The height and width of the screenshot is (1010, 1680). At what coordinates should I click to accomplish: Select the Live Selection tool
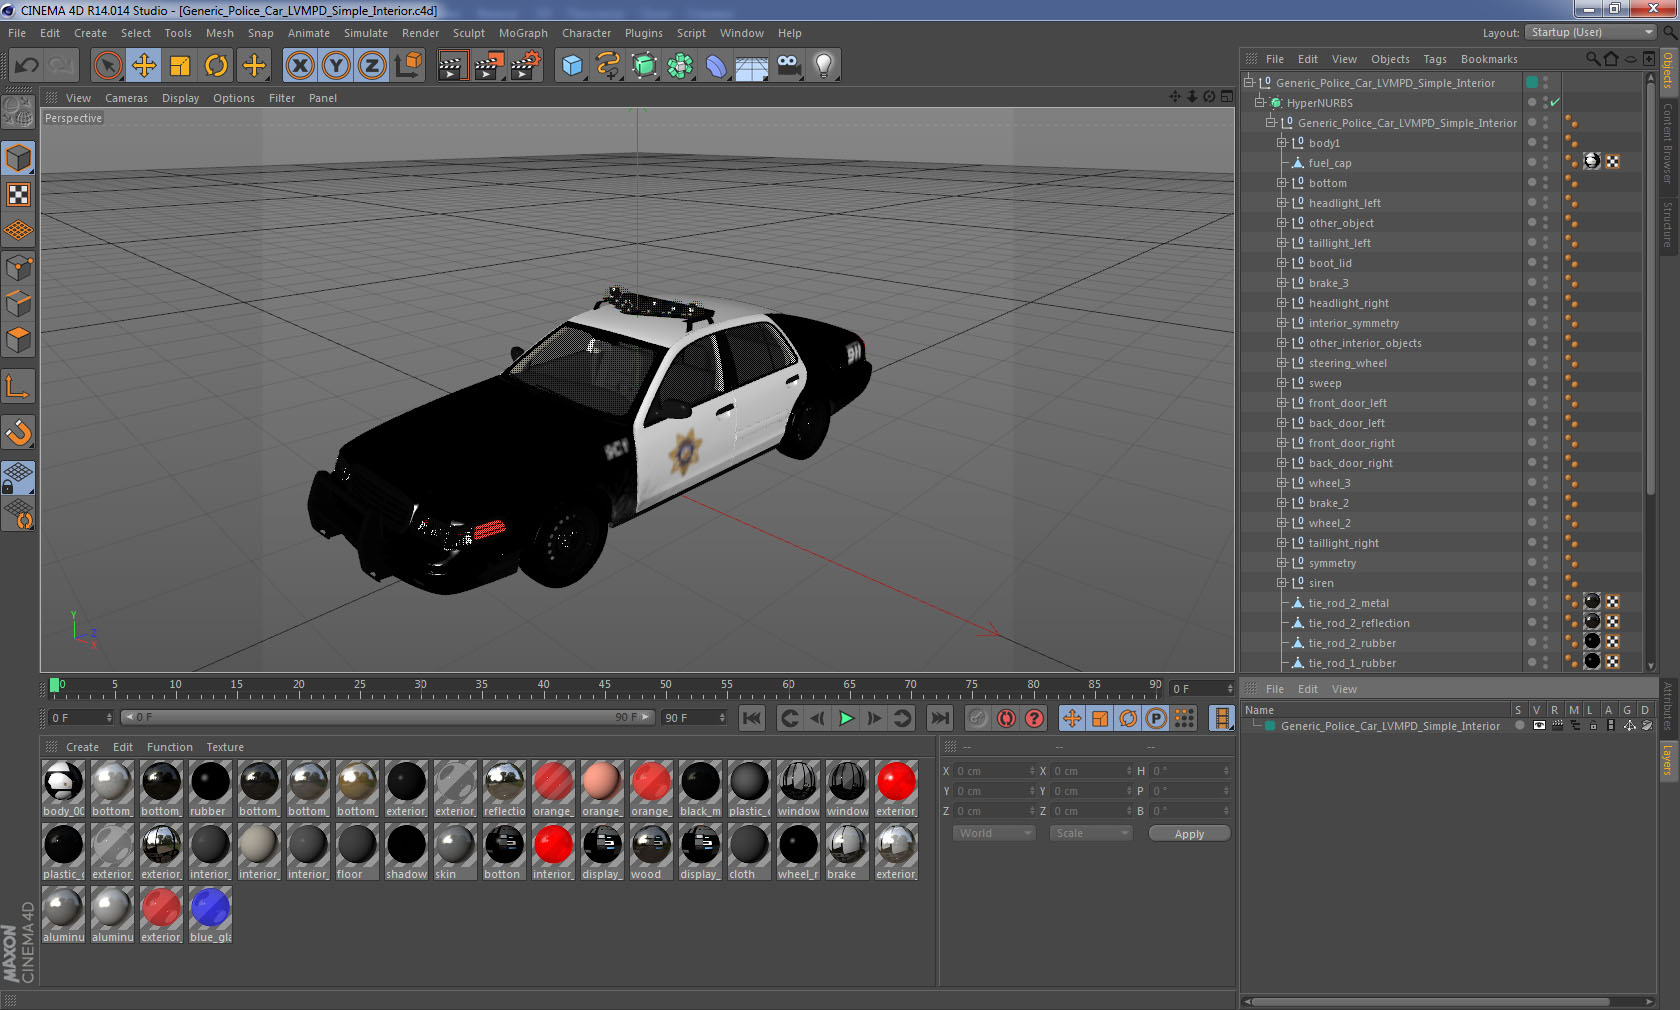tap(107, 66)
